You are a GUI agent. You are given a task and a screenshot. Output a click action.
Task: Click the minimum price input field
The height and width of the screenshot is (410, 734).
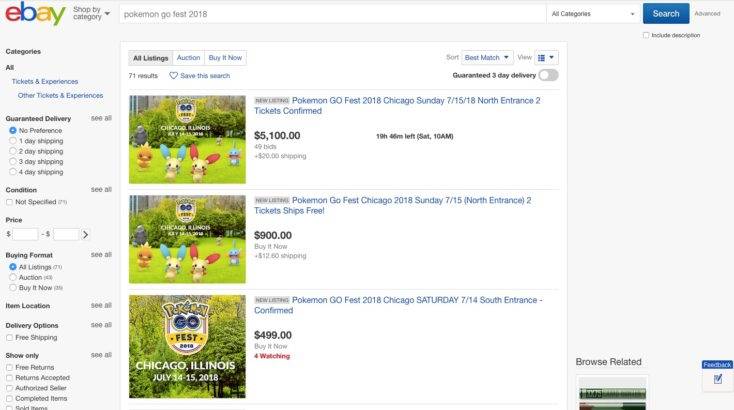pyautogui.click(x=25, y=234)
